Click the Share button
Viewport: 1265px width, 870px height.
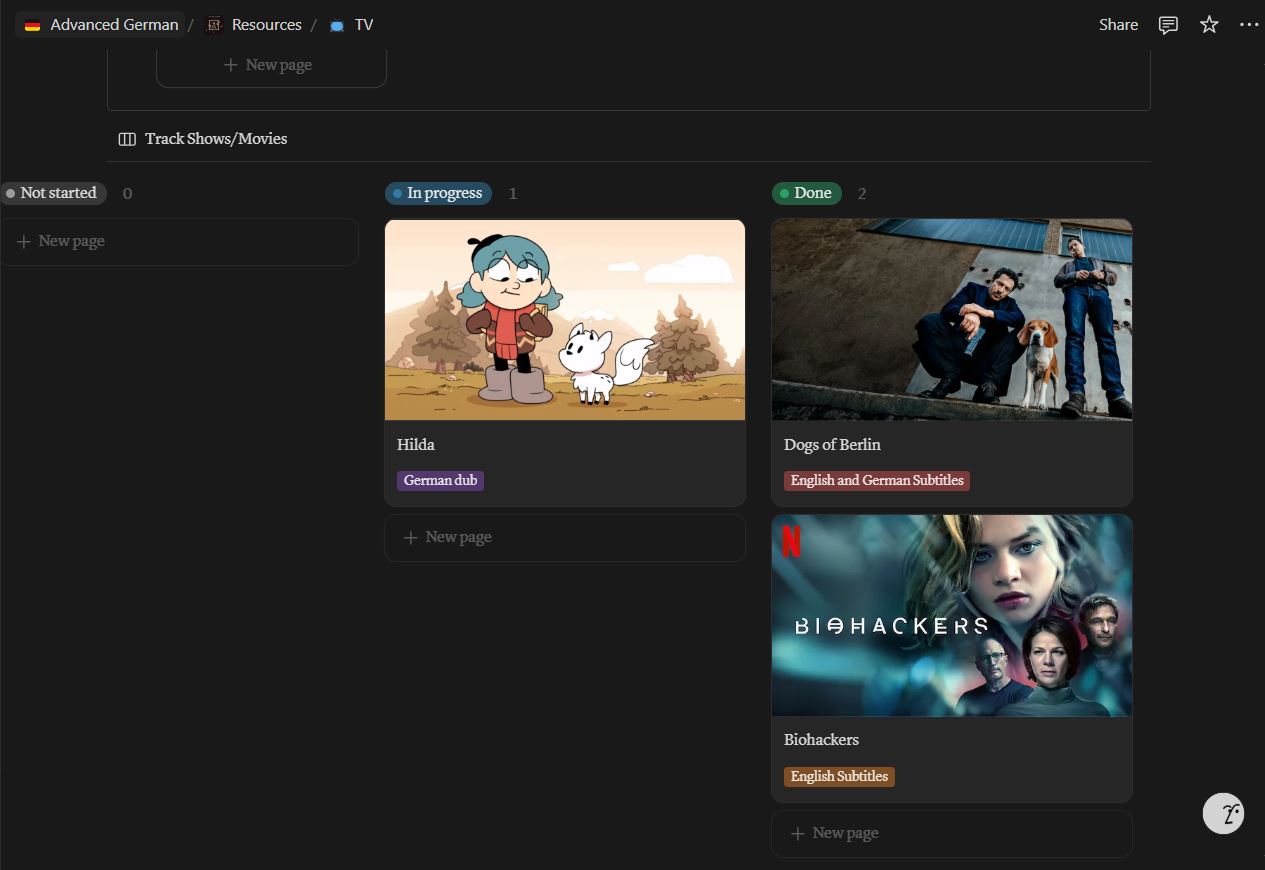[1118, 25]
